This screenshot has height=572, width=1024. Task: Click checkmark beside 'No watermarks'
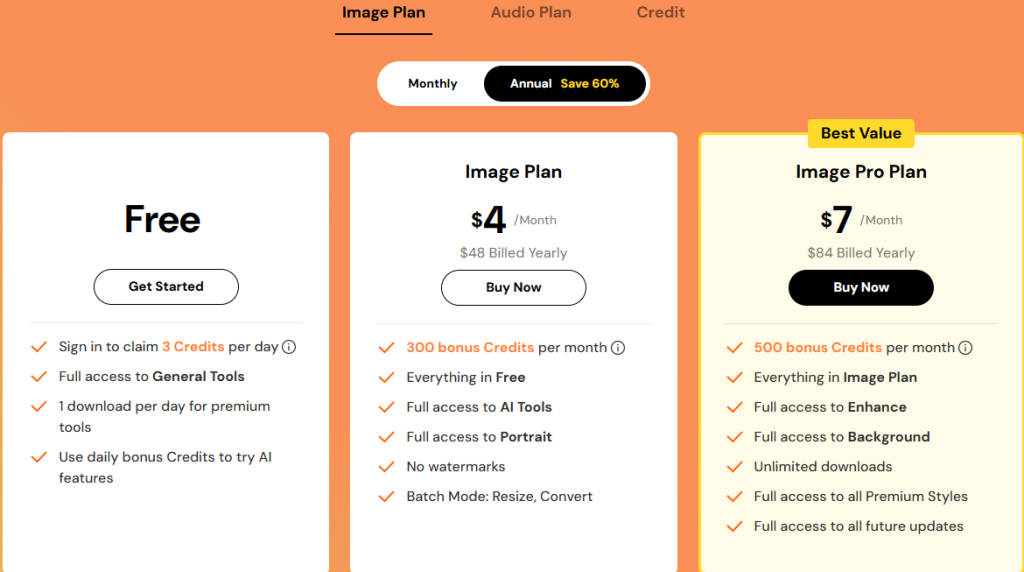point(387,467)
